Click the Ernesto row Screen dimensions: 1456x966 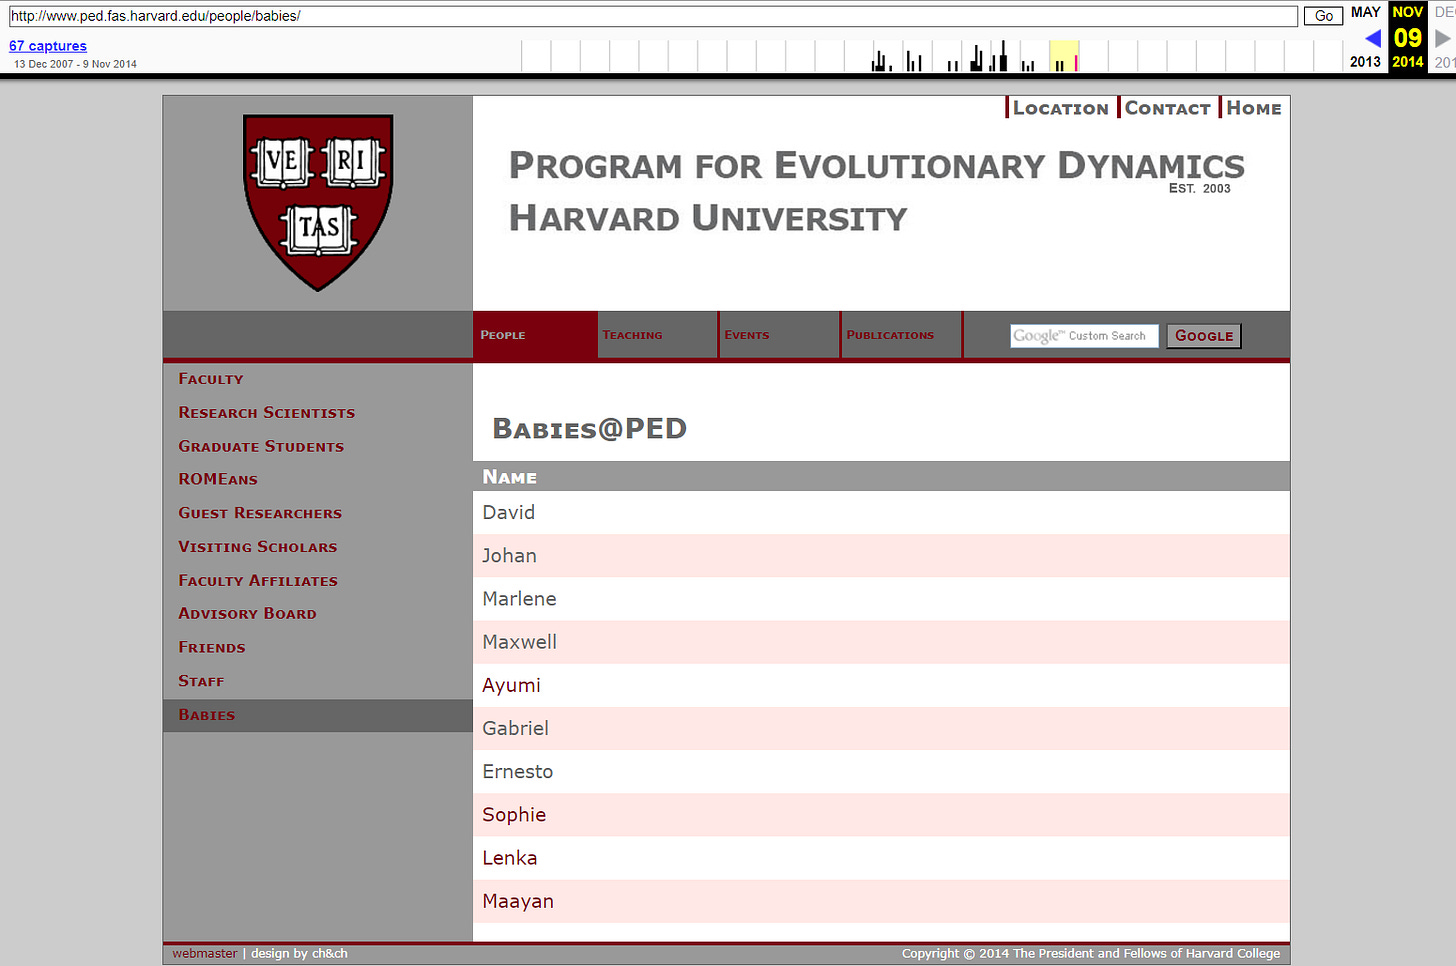pos(881,772)
